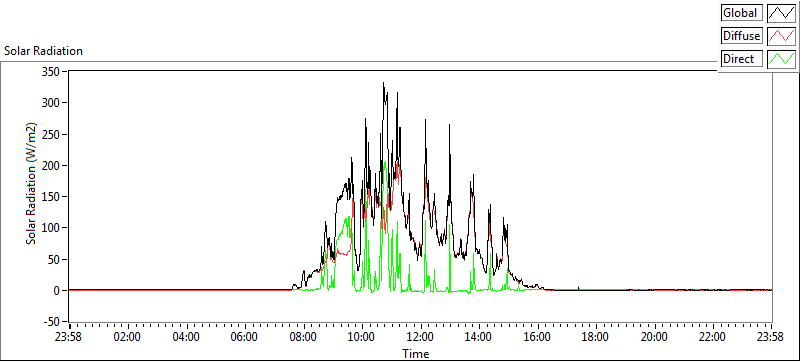
Task: Click the 14:00 time axis label
Action: [479, 337]
